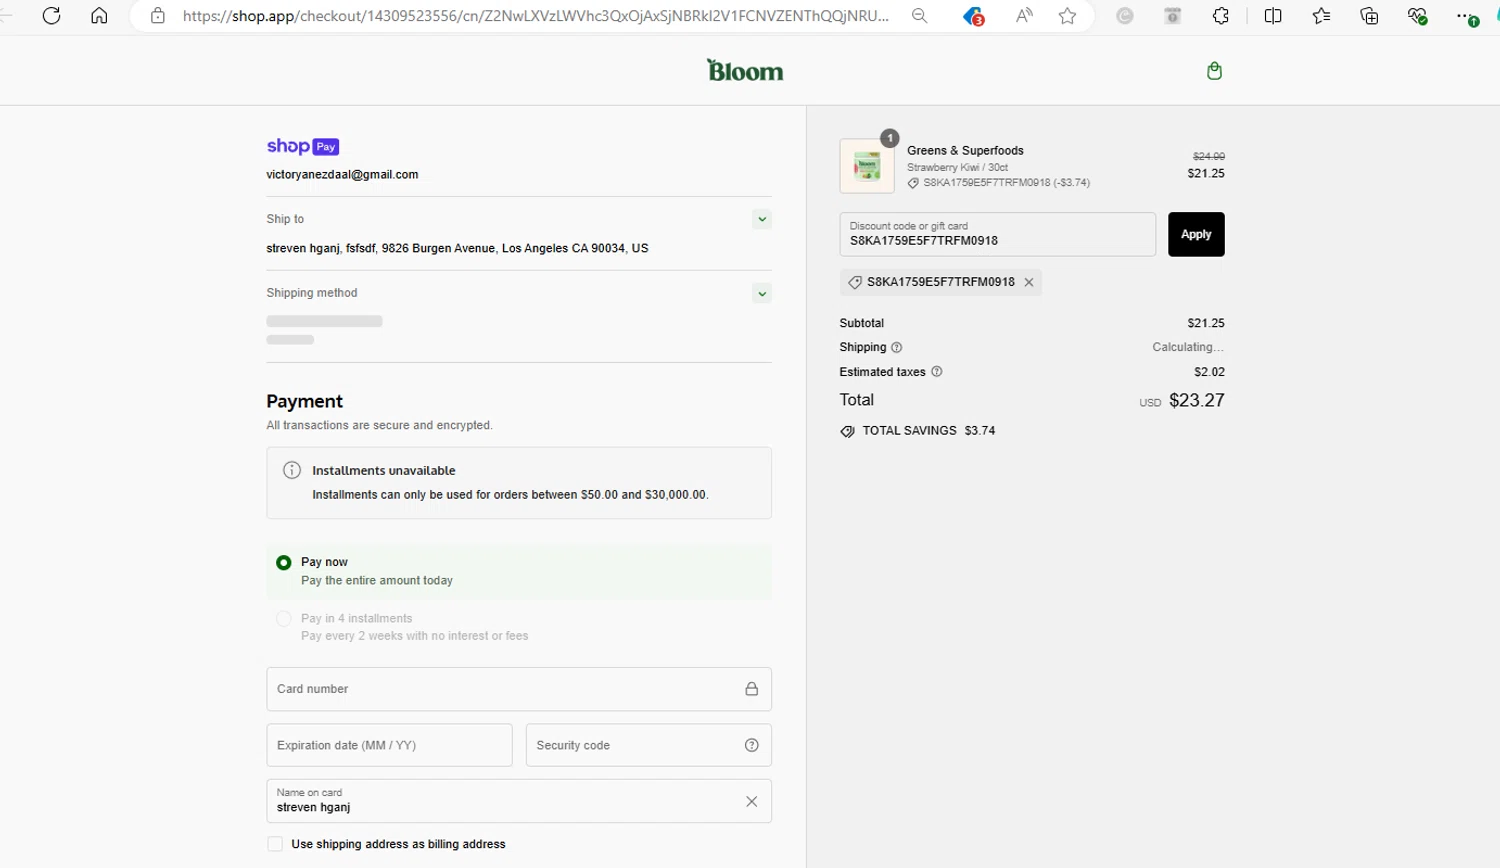Click the $3.74 total savings amount
Image resolution: width=1500 pixels, height=868 pixels.
click(980, 431)
